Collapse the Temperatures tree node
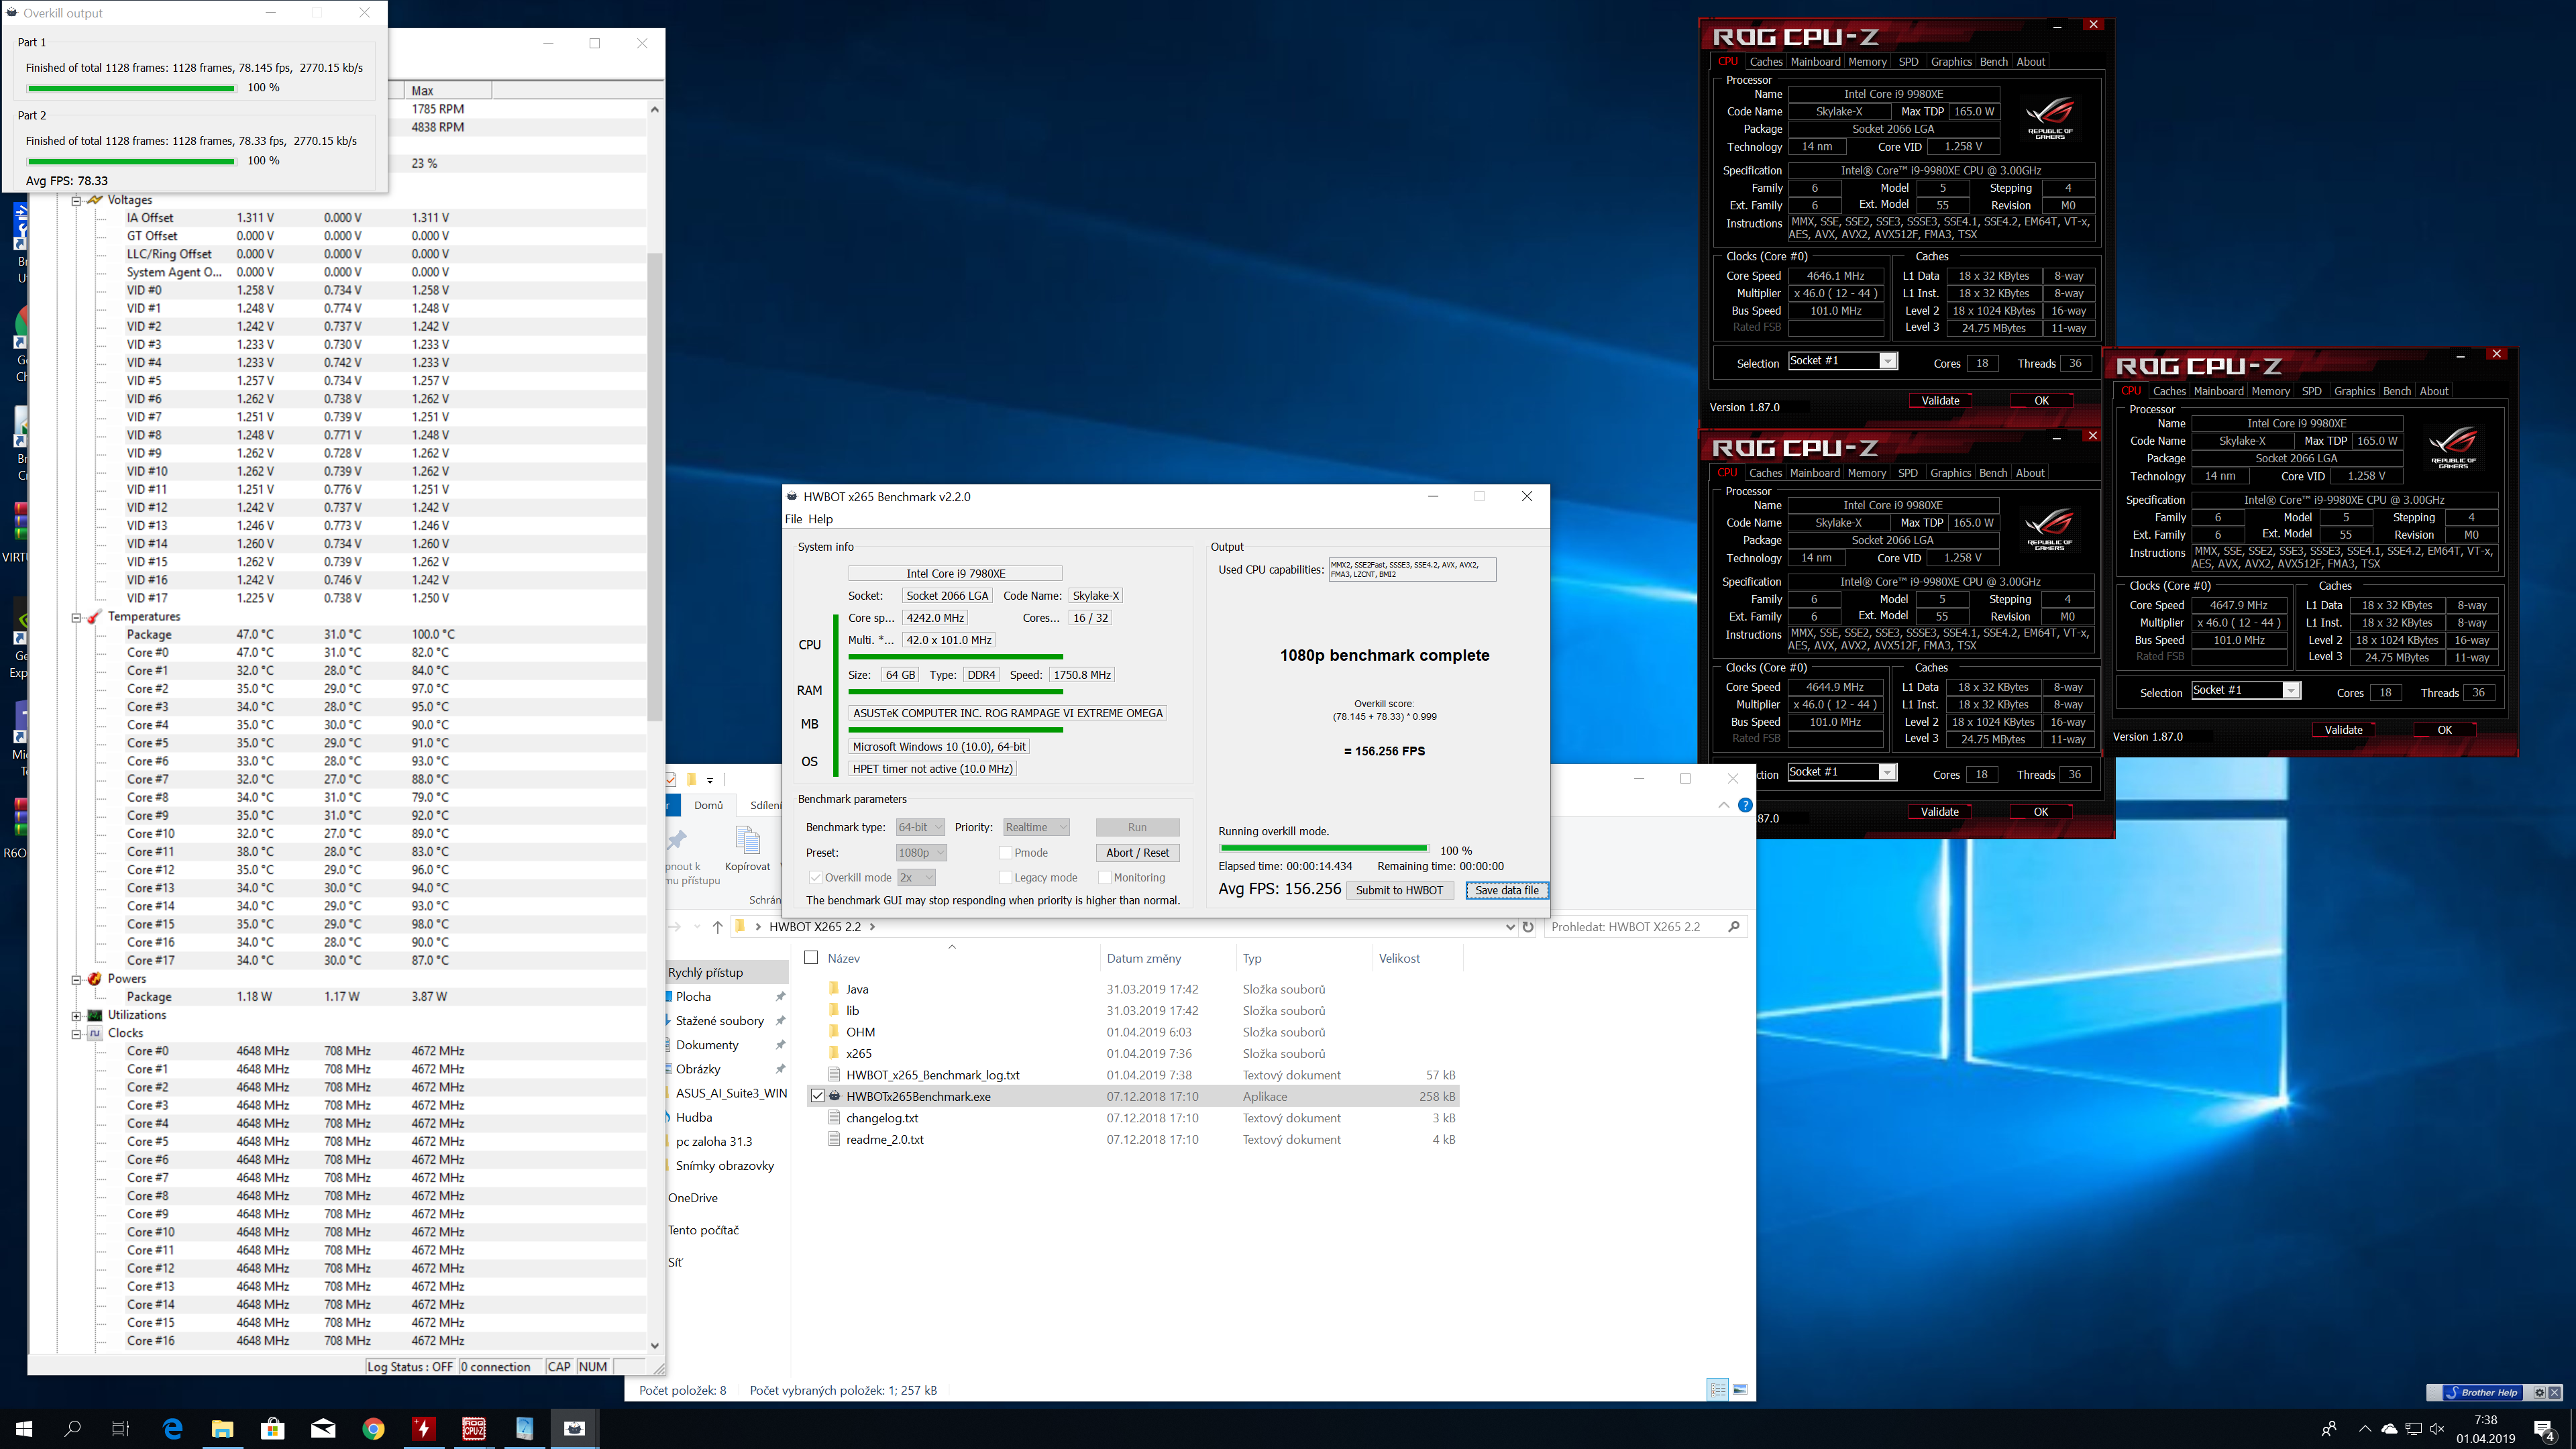Viewport: 2576px width, 1449px height. pyautogui.click(x=76, y=616)
